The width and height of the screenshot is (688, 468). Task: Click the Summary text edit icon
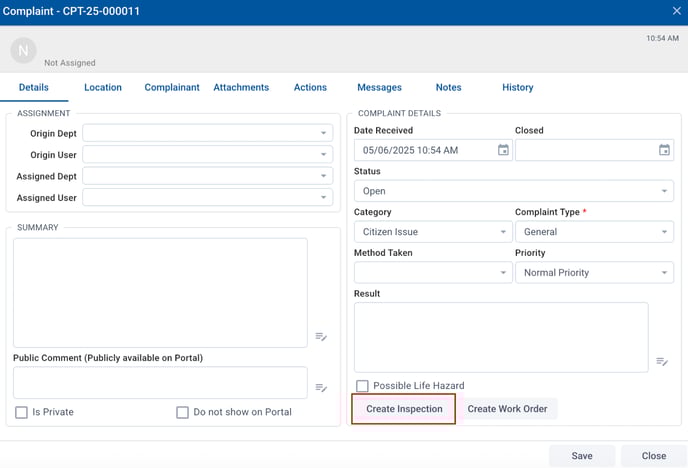point(321,337)
